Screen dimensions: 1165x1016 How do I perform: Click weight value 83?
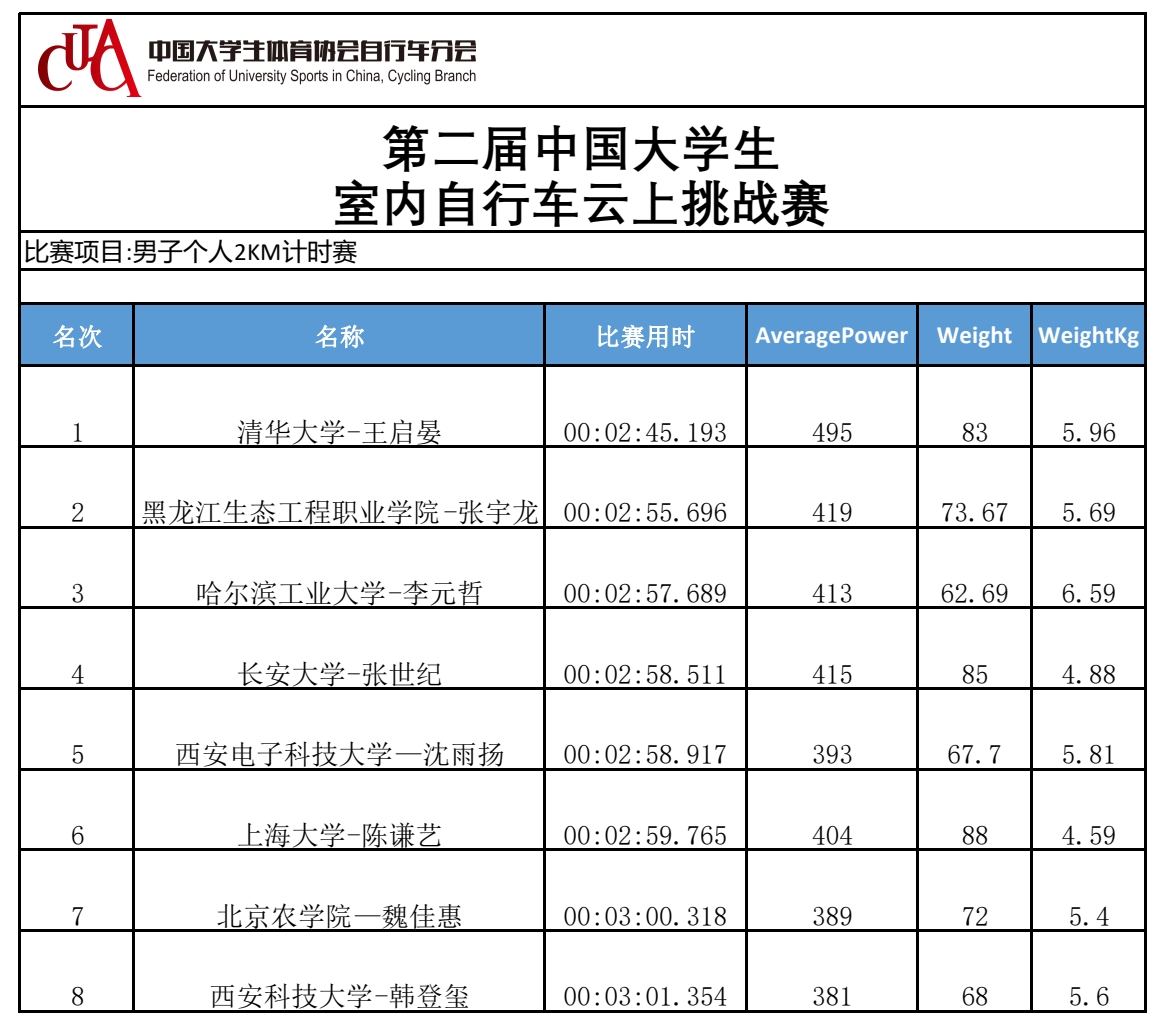[x=974, y=433]
